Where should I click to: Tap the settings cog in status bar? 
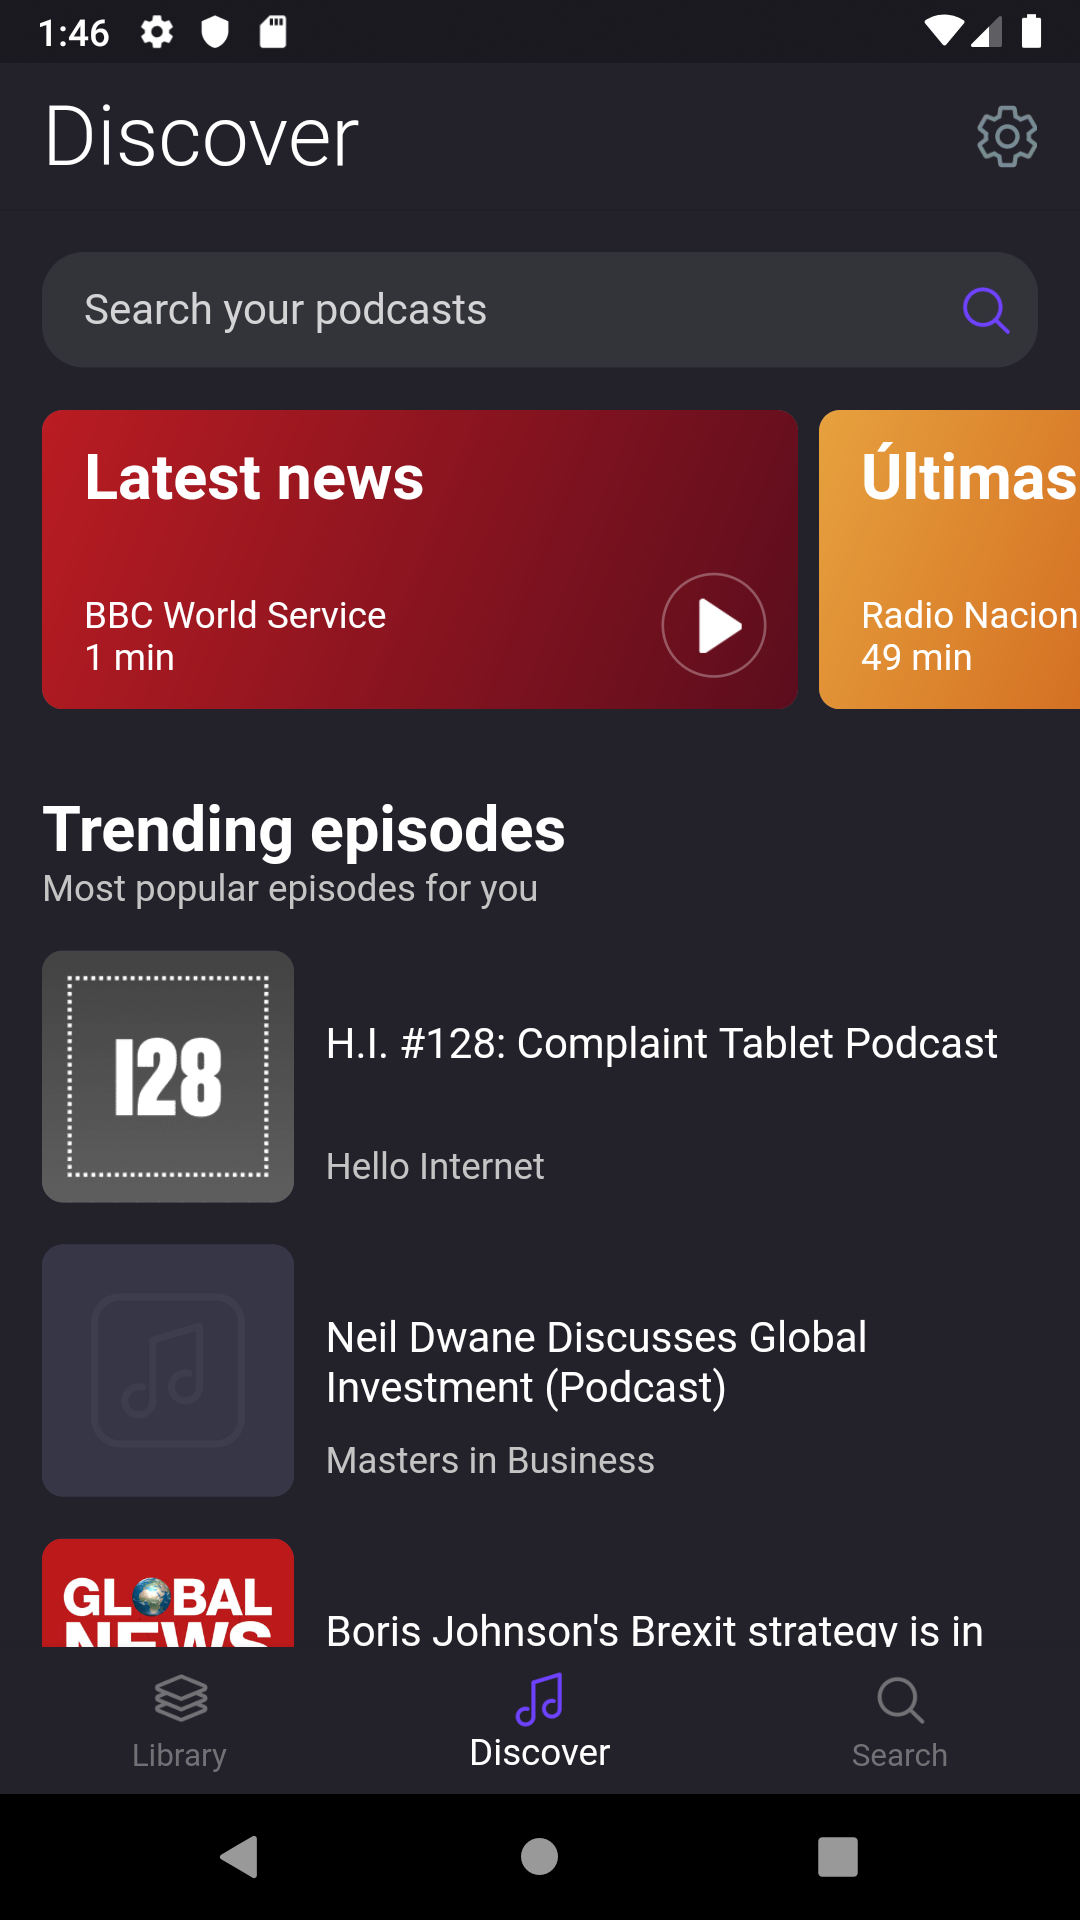pos(157,32)
